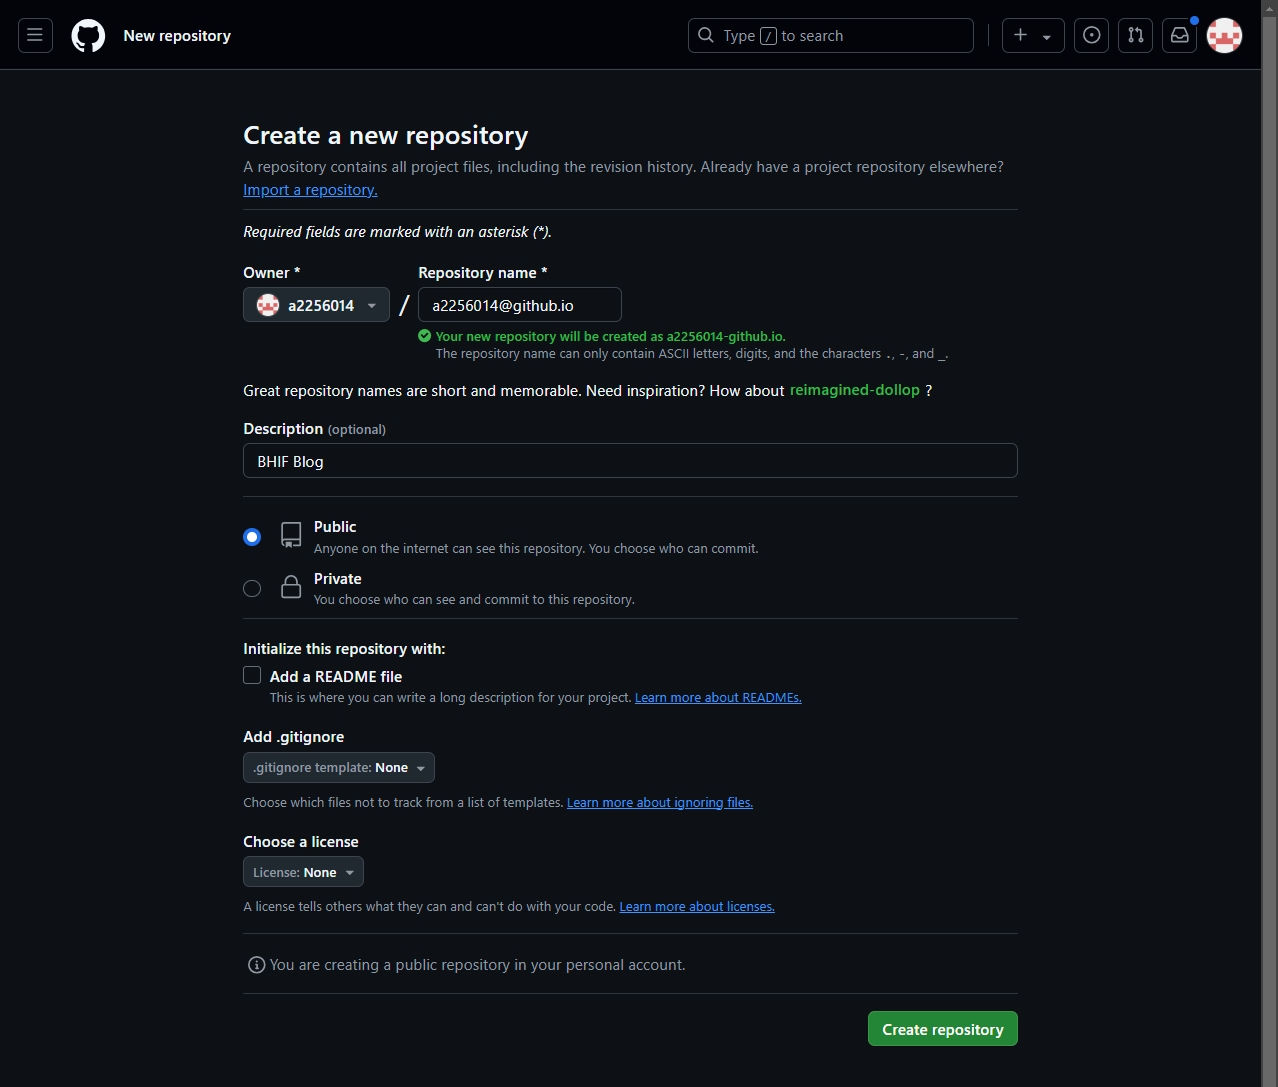
Task: Open the License None dropdown
Action: tap(303, 872)
